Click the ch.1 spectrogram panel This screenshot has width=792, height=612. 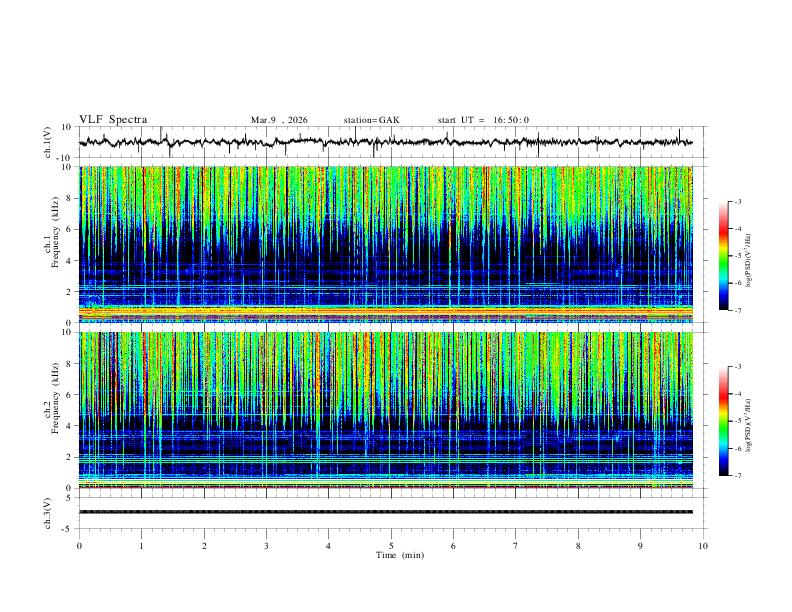[385, 244]
